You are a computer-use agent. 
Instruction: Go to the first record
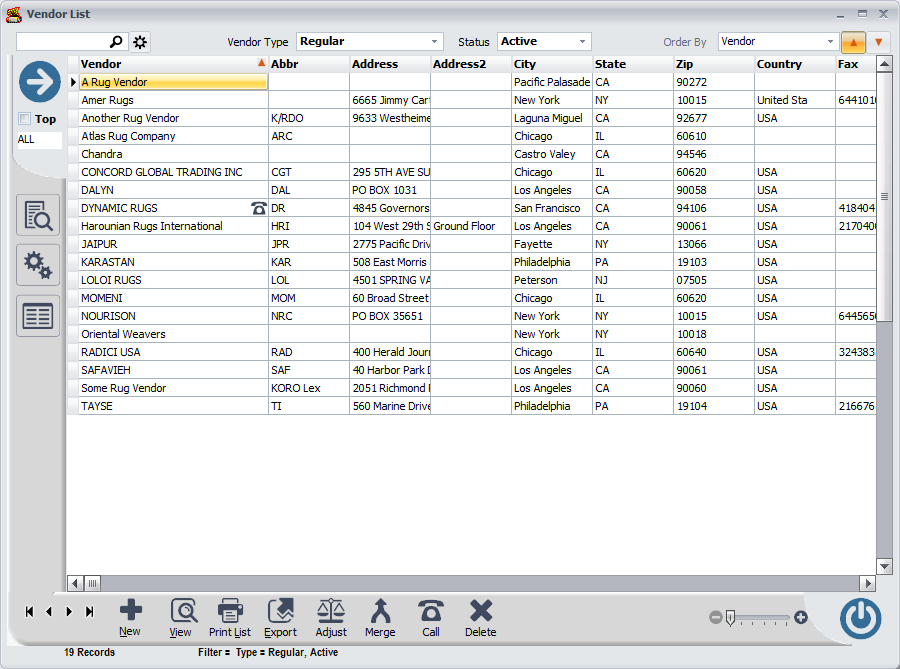(x=29, y=612)
